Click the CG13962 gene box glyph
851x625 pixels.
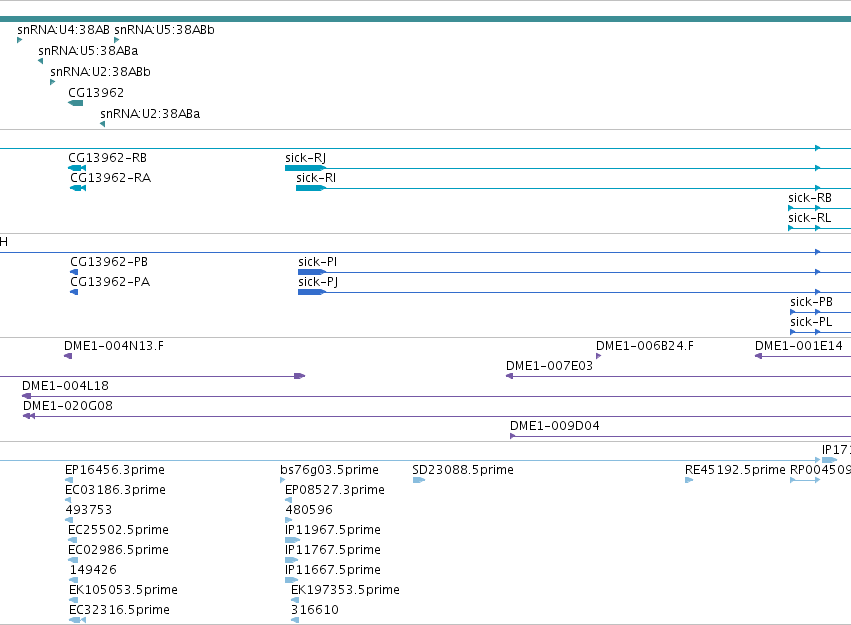pyautogui.click(x=75, y=103)
